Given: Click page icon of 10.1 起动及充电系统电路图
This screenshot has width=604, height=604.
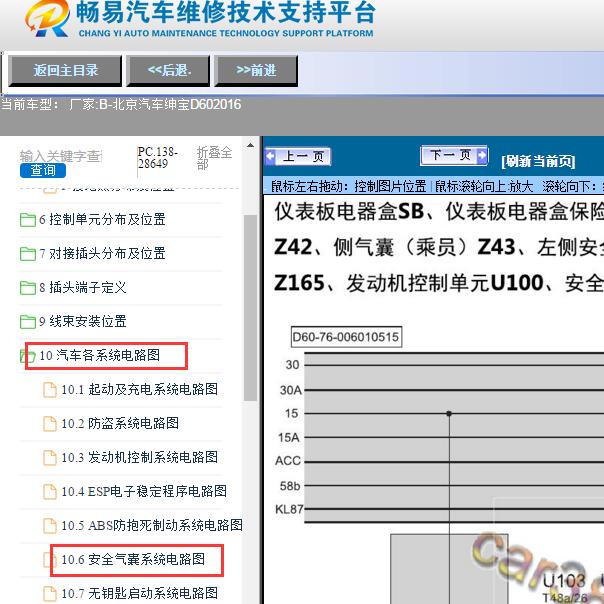Looking at the screenshot, I should [50, 389].
